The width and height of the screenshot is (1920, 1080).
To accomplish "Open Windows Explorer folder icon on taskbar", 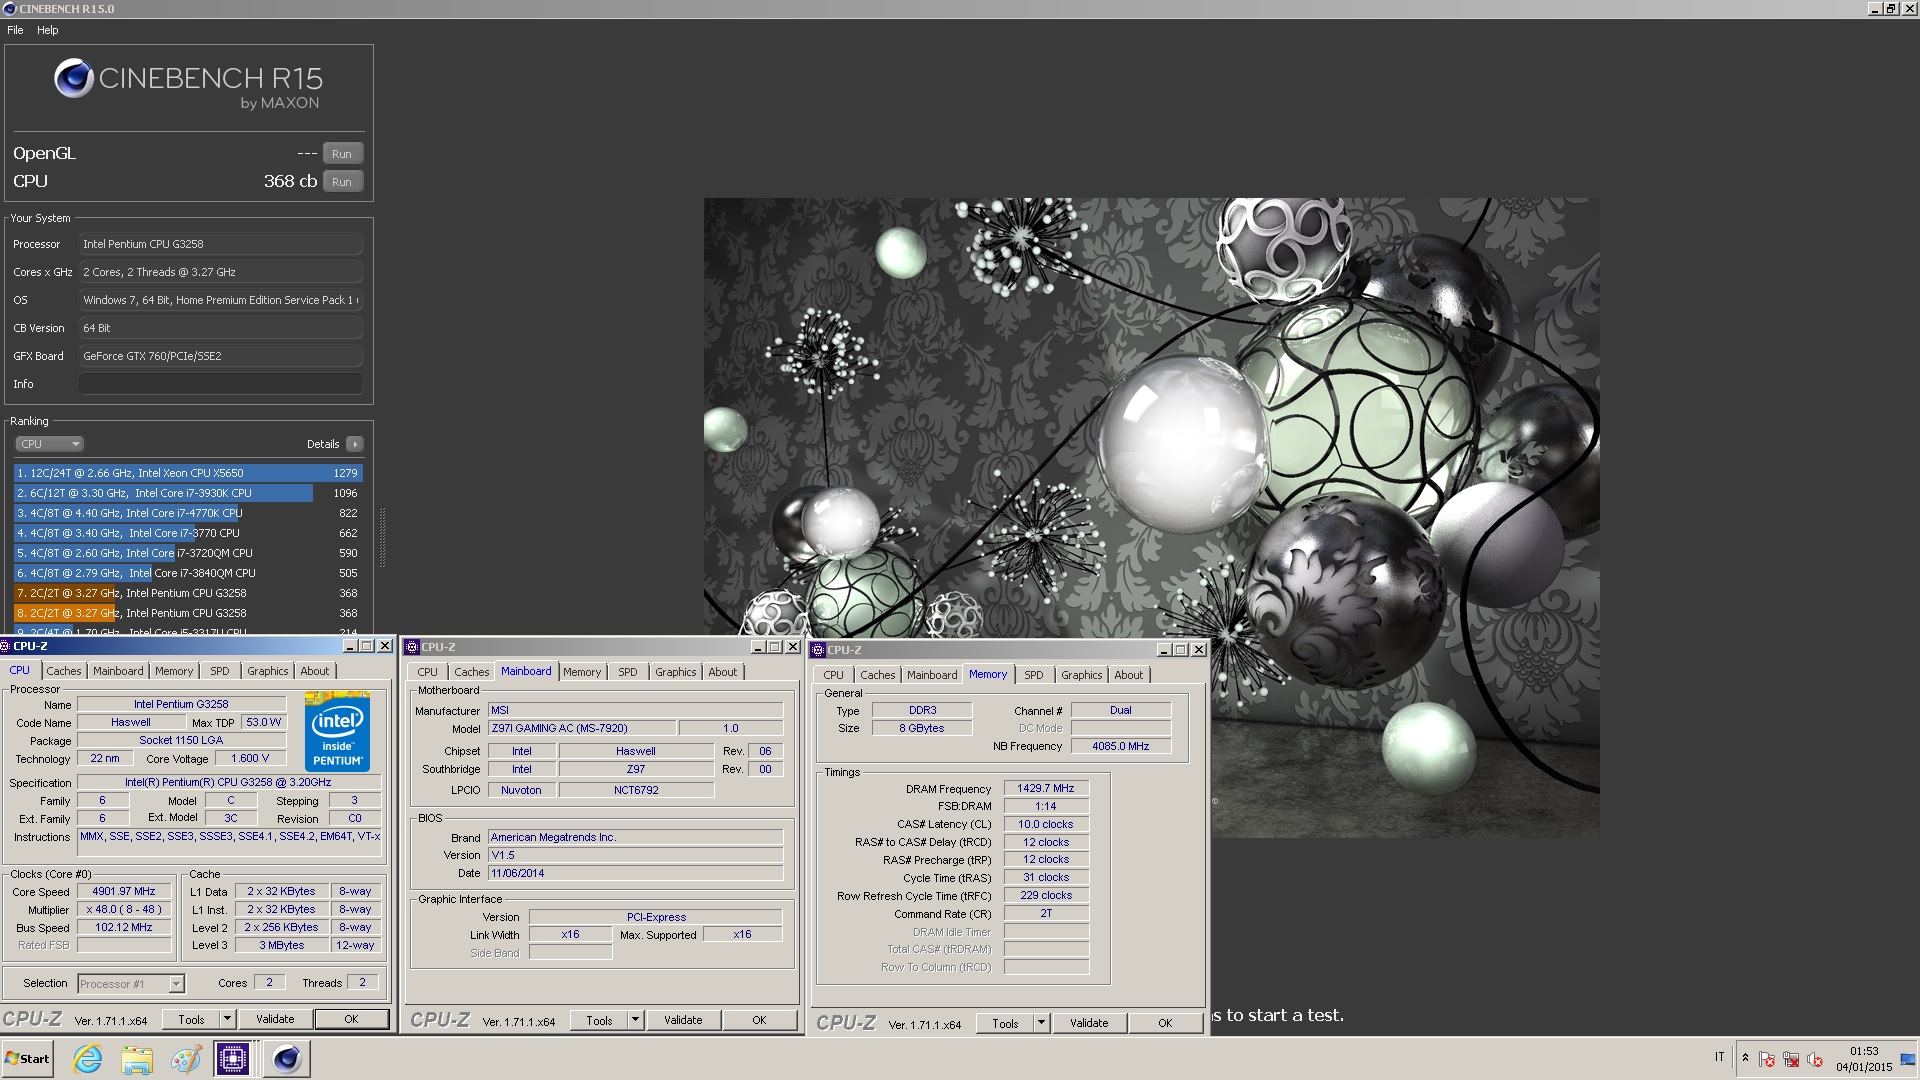I will point(137,1058).
